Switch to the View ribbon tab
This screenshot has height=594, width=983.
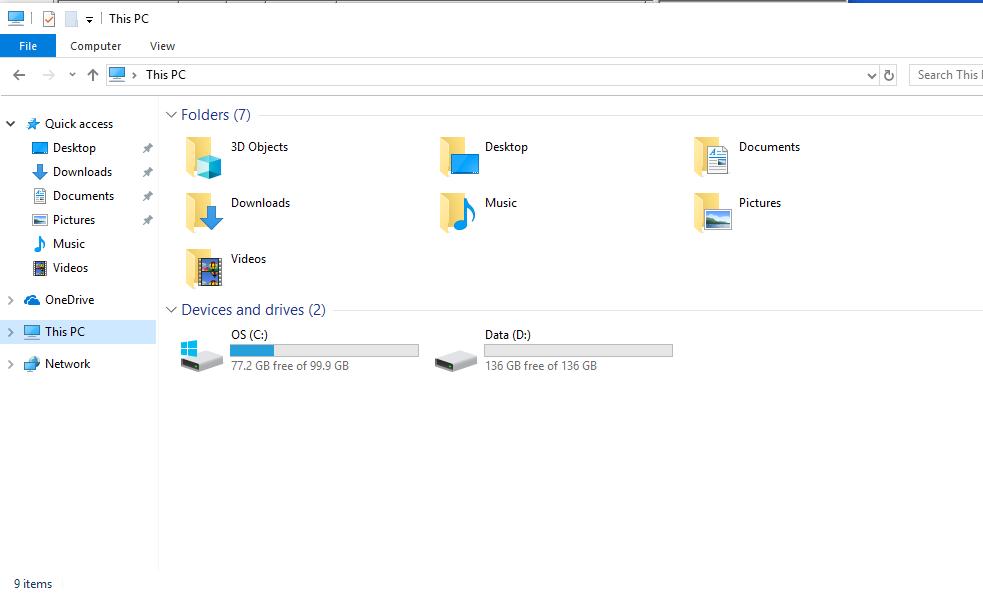(162, 46)
